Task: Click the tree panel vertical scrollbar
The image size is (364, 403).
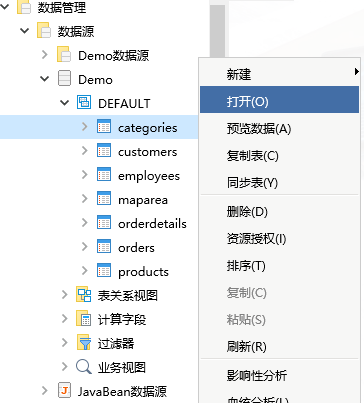Action: [217, 30]
